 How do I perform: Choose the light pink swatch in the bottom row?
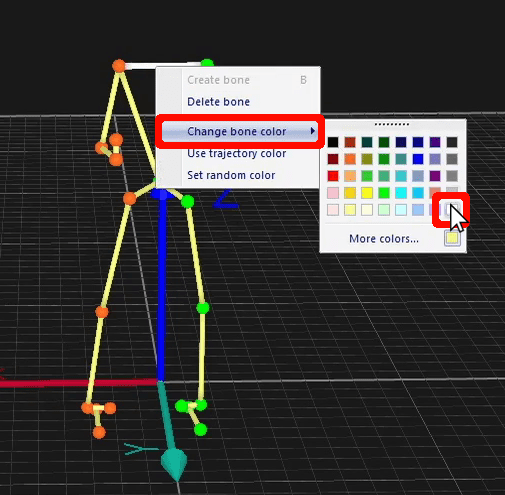(x=333, y=210)
